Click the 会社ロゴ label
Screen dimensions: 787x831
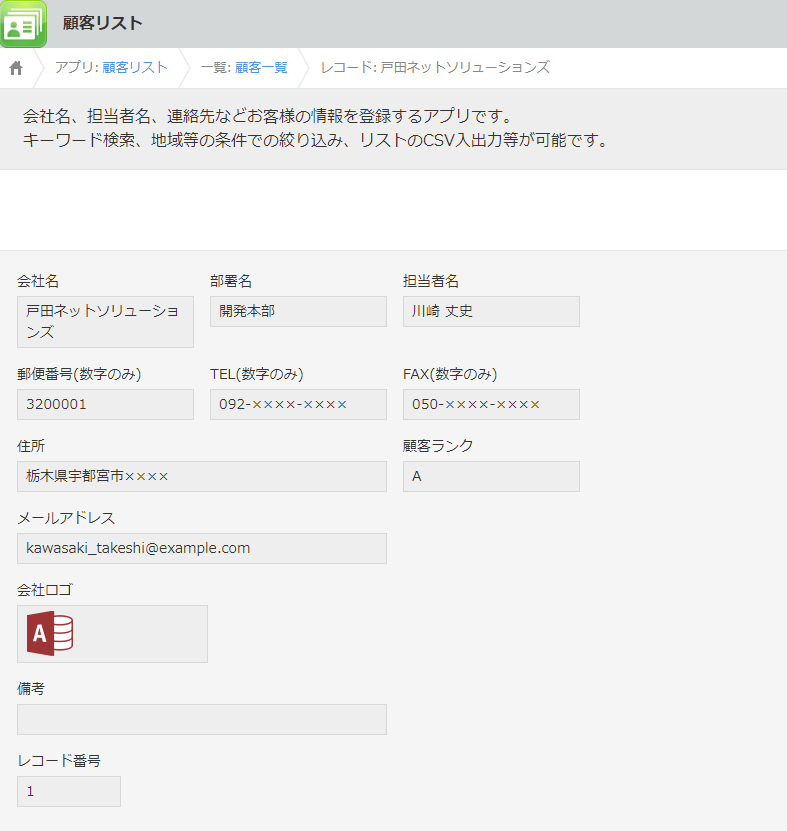(45, 590)
